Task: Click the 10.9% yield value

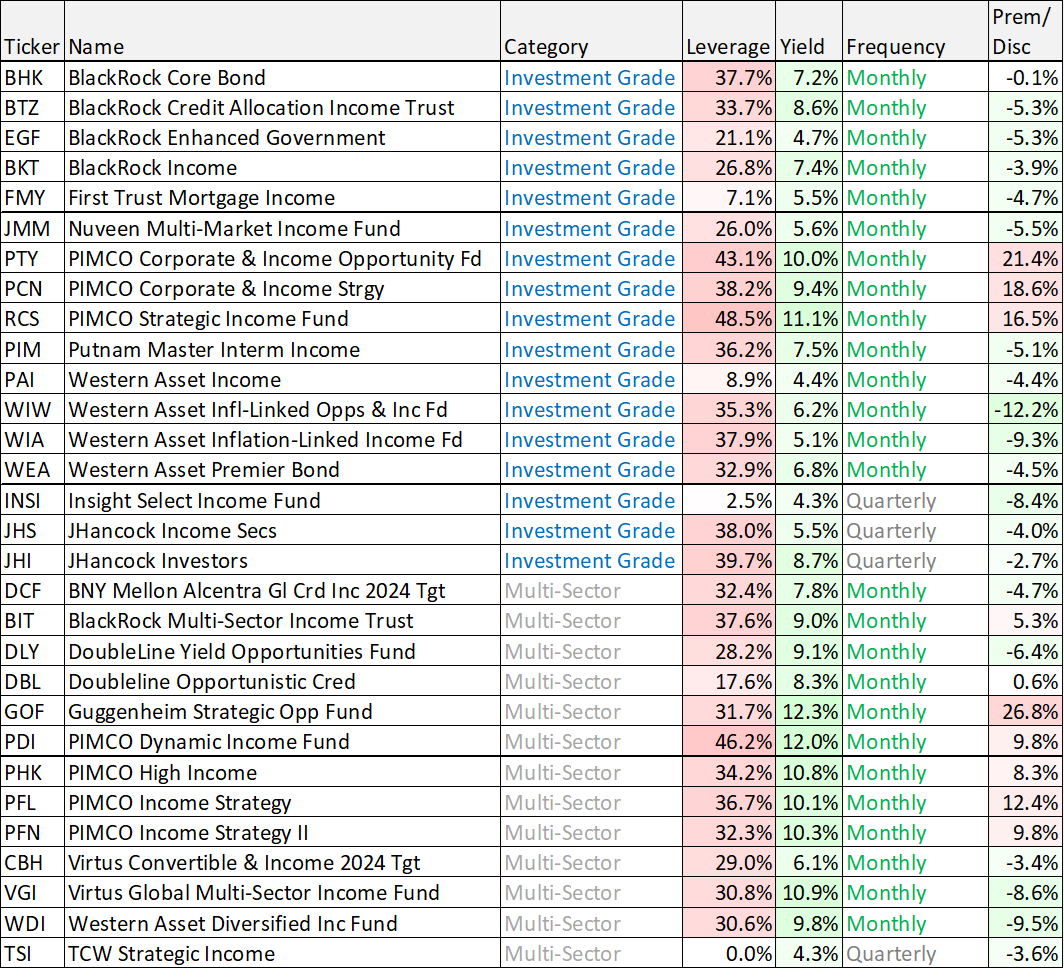Action: (x=809, y=892)
